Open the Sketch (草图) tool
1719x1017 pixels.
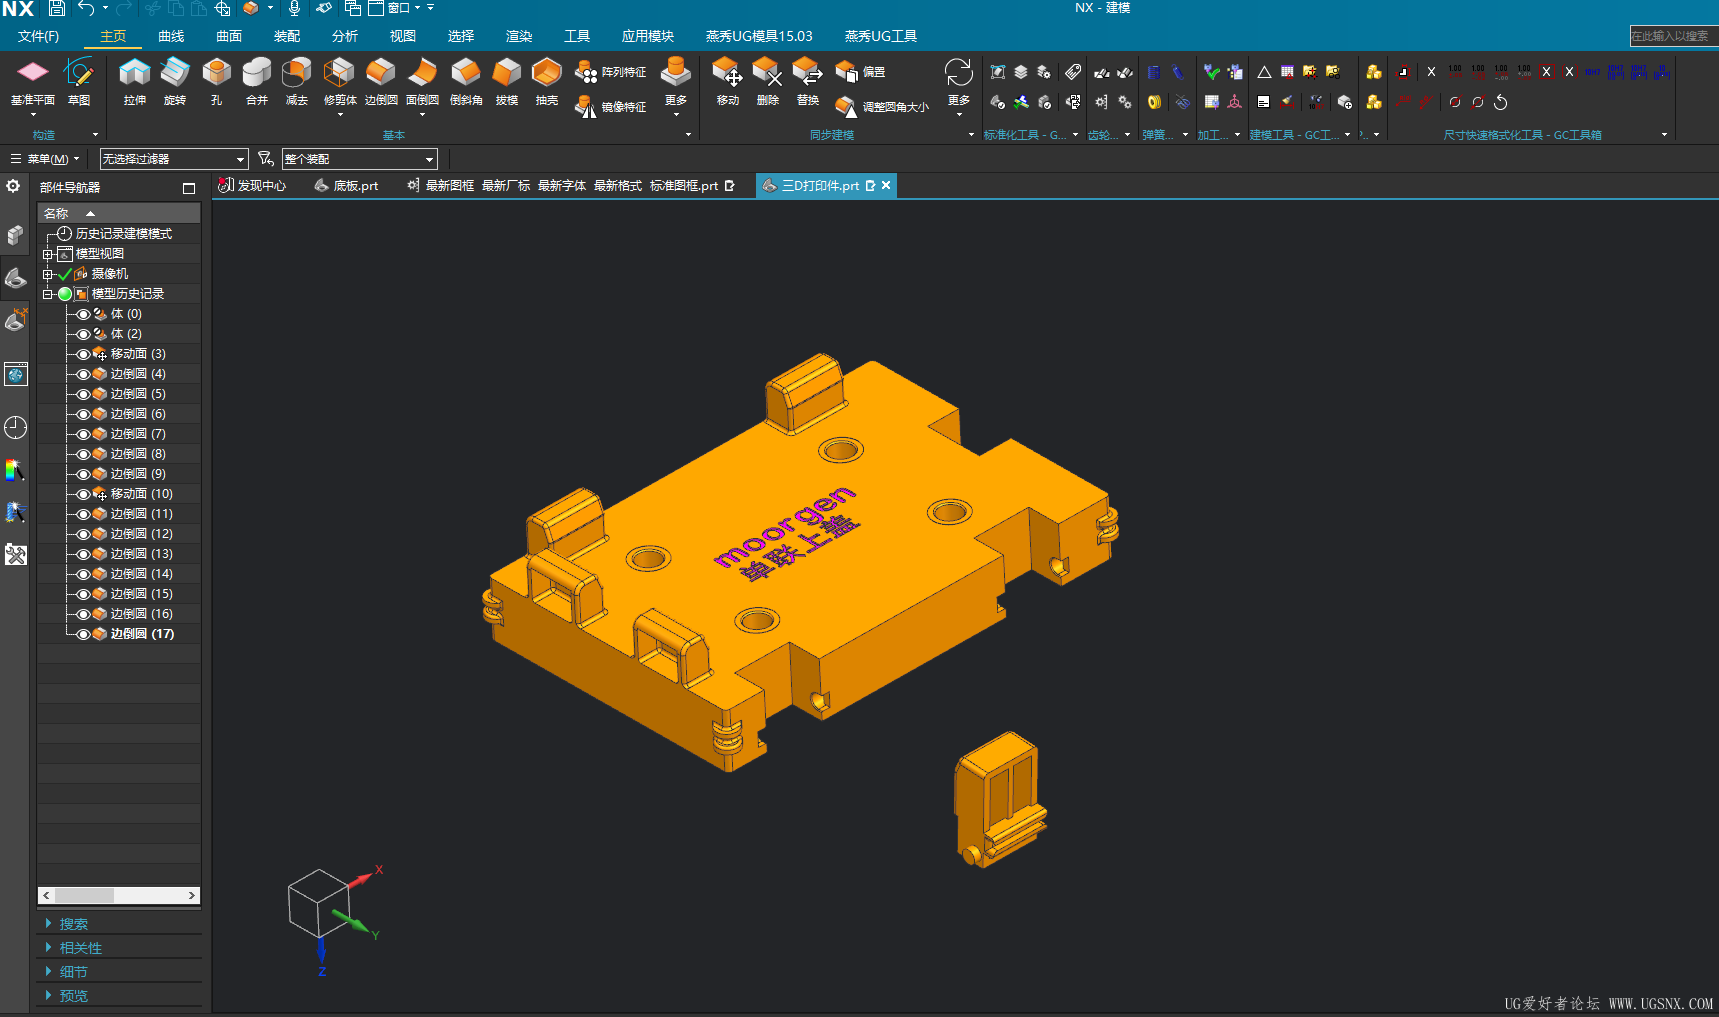tap(80, 80)
